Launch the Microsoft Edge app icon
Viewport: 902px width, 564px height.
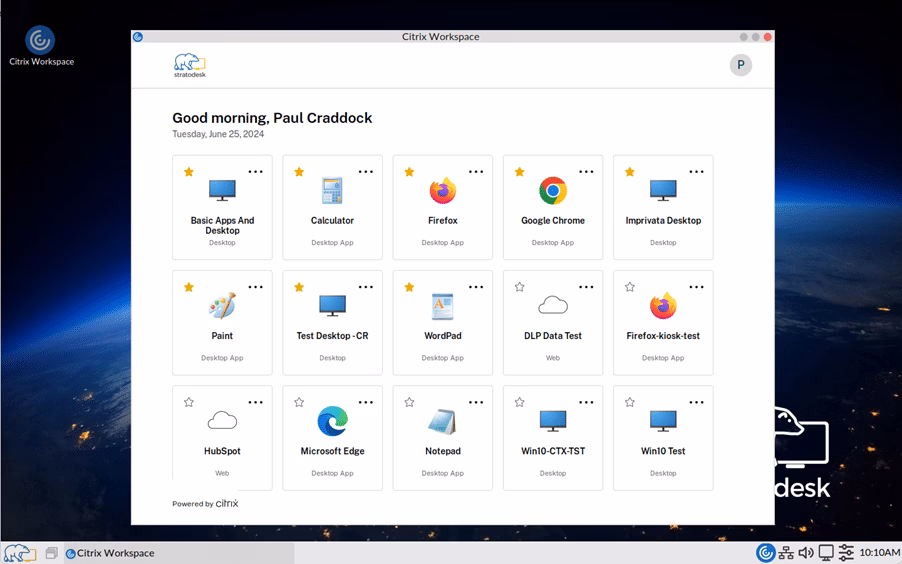(332, 421)
